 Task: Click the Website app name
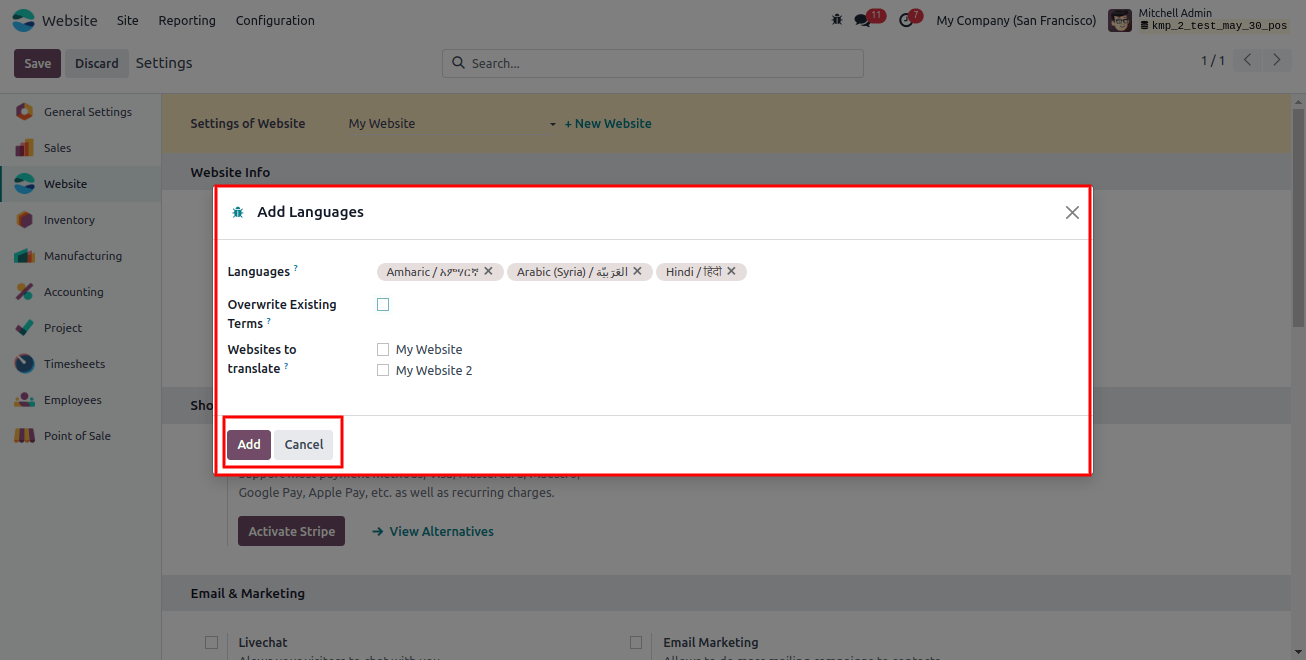[x=70, y=20]
